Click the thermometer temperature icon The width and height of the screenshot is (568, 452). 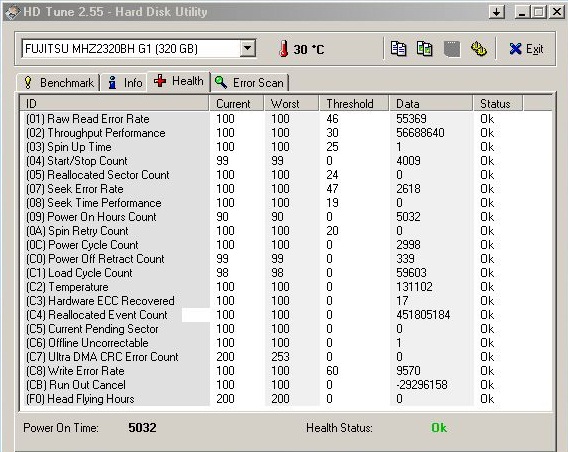coord(284,49)
